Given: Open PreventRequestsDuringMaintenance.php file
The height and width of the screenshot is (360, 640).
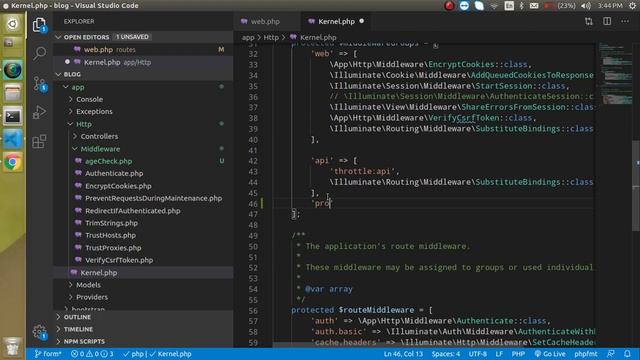Looking at the screenshot, I should [143, 198].
